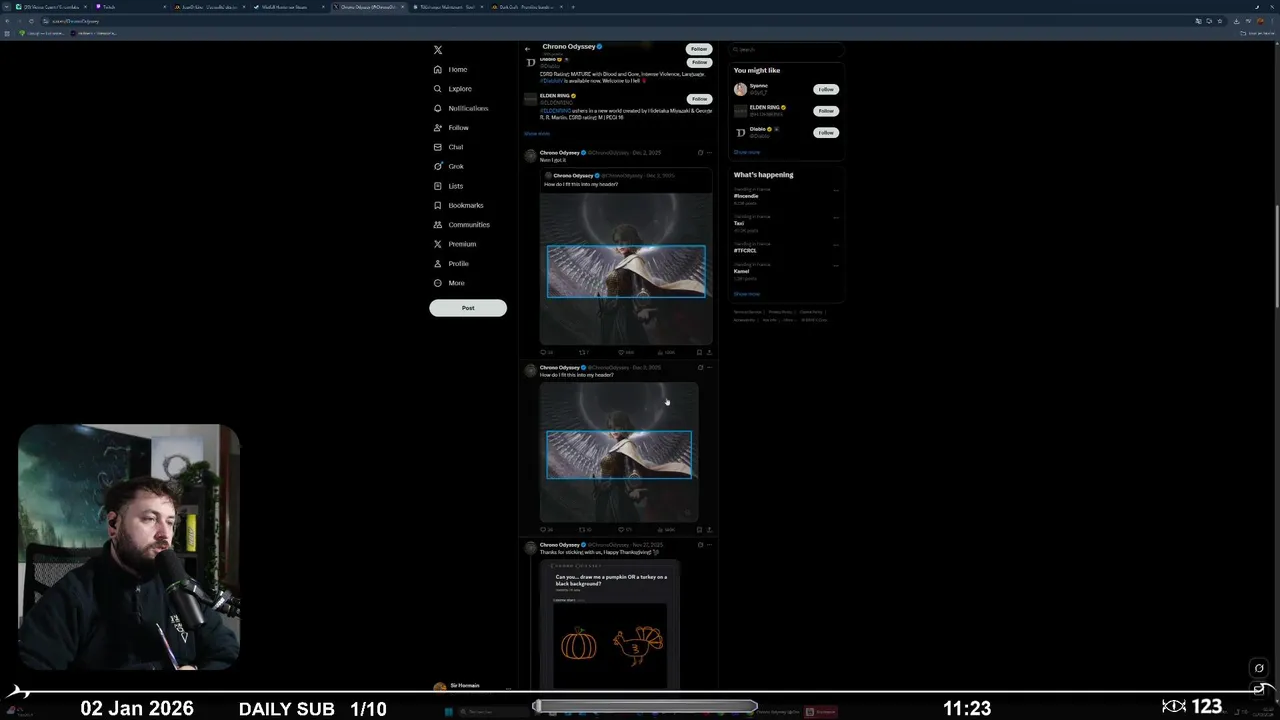Follow Diablo in the feed suggestion

699,62
